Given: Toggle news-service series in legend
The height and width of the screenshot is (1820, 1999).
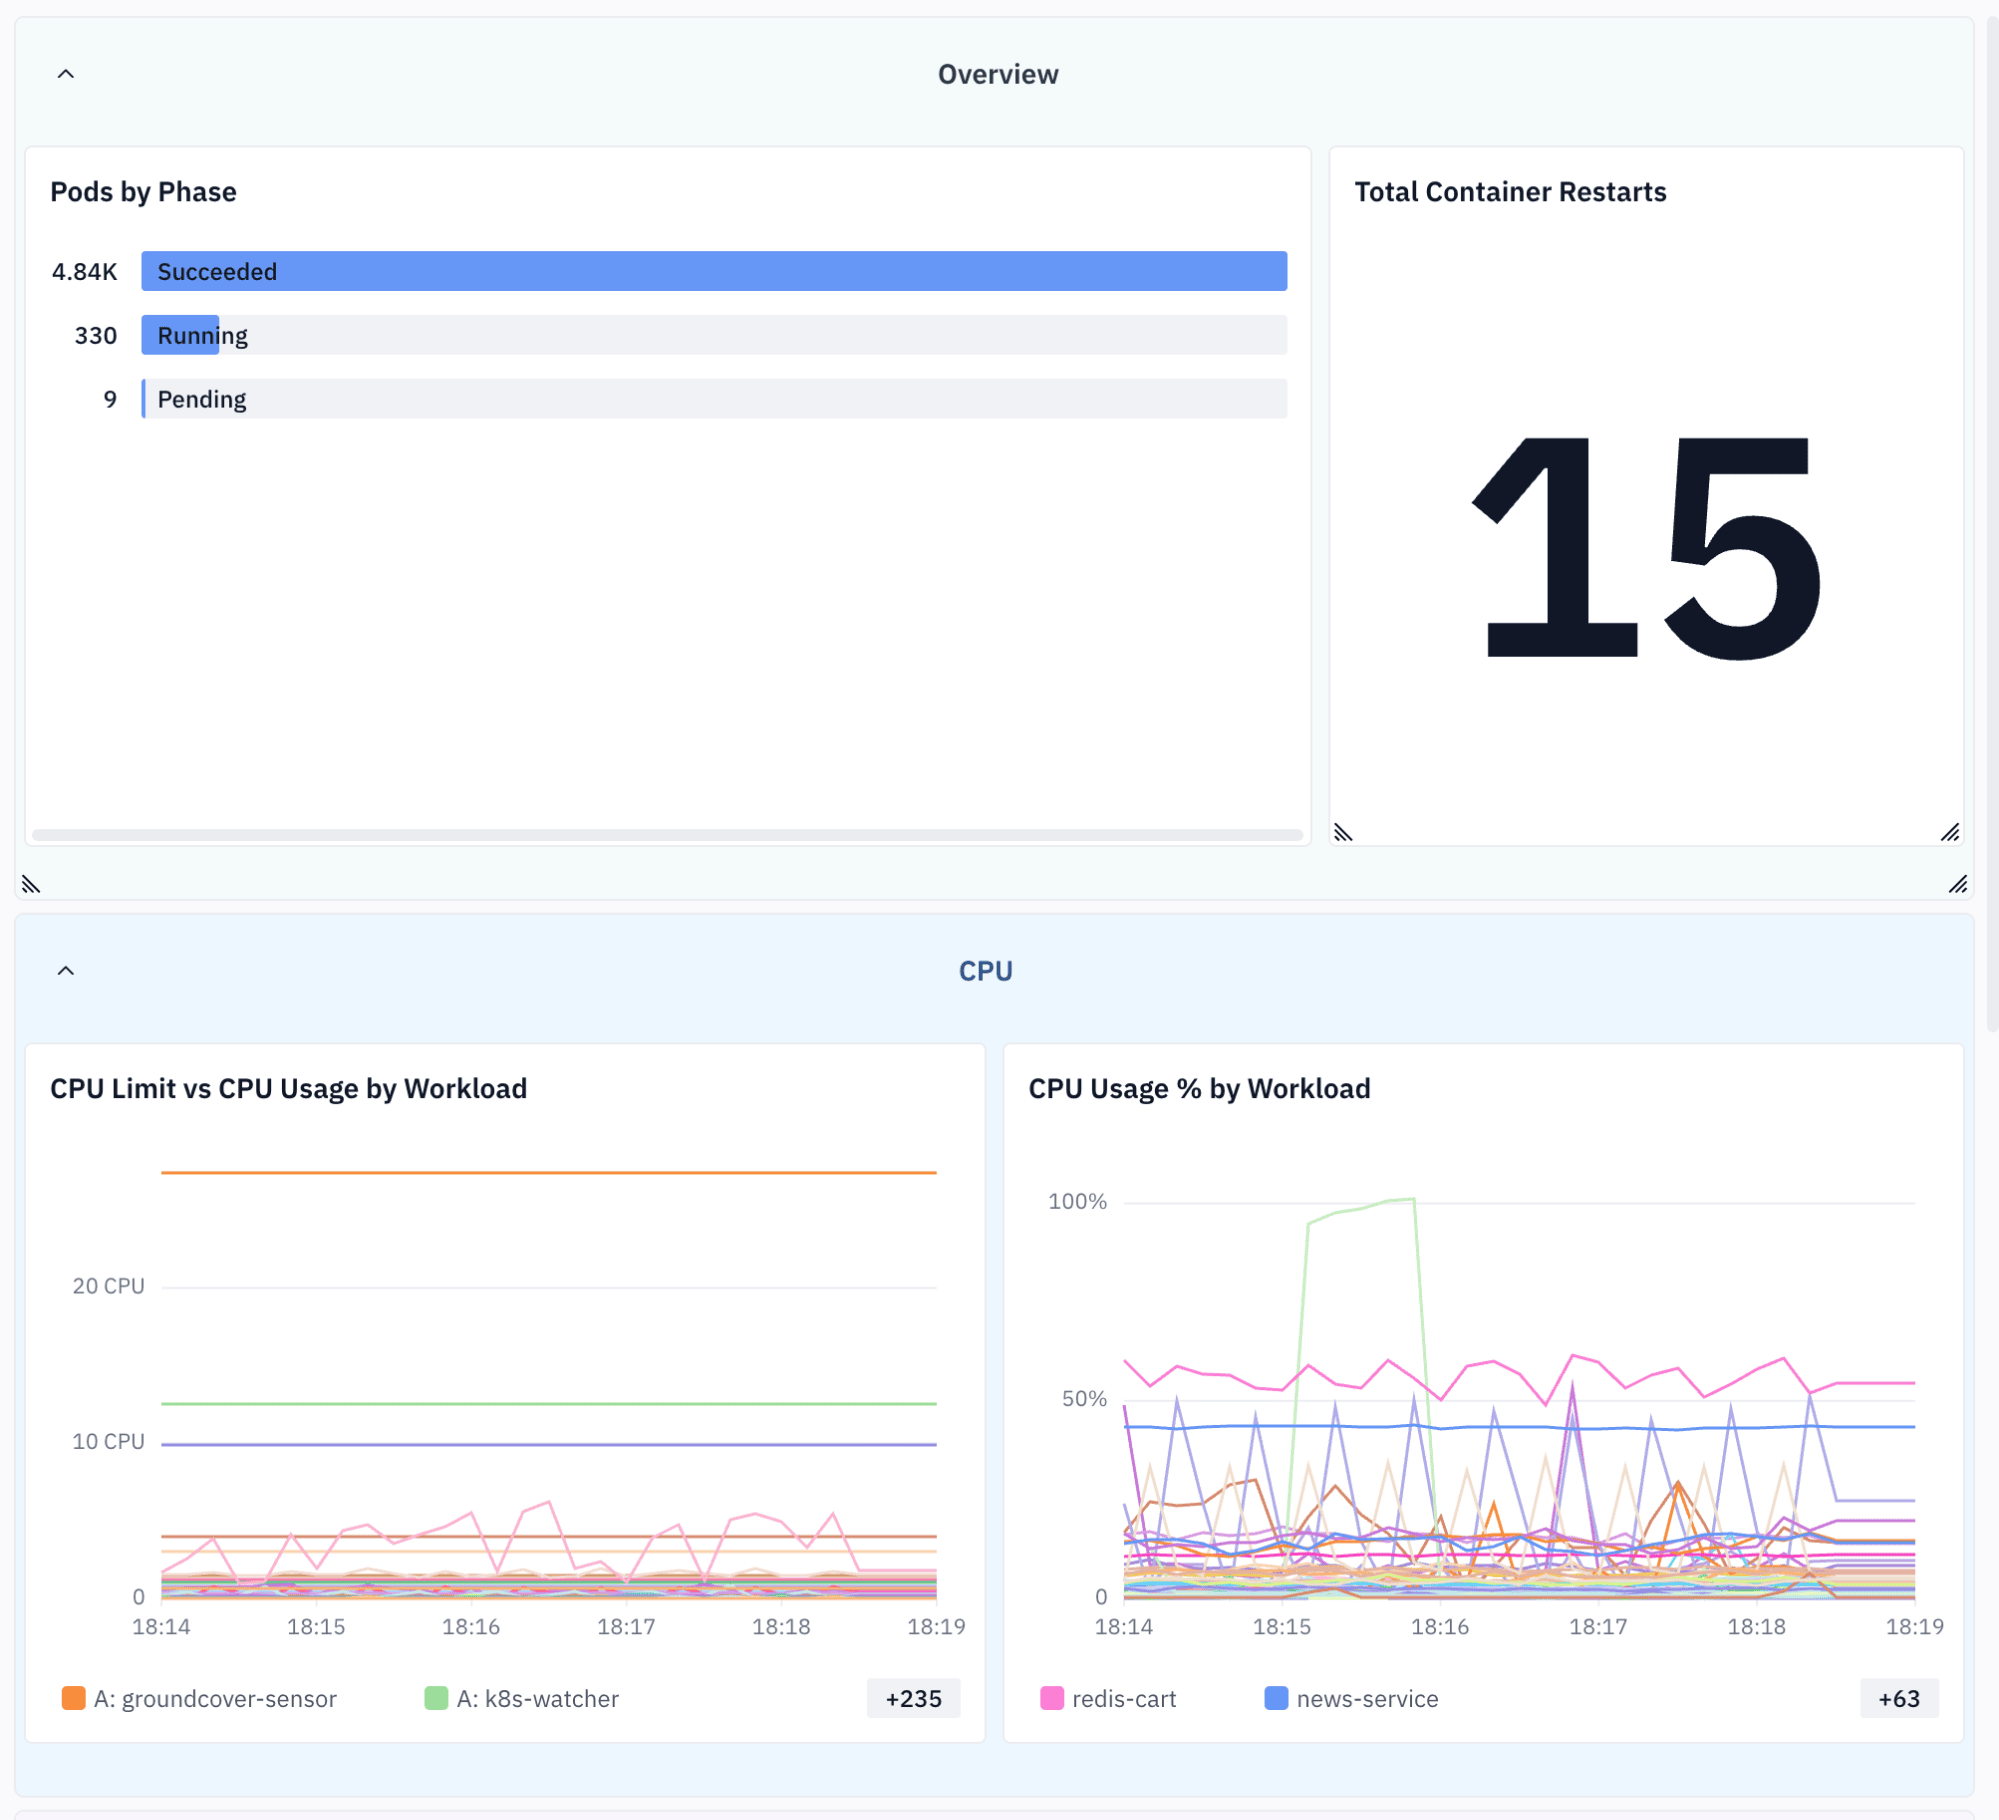Looking at the screenshot, I should coord(1351,1699).
